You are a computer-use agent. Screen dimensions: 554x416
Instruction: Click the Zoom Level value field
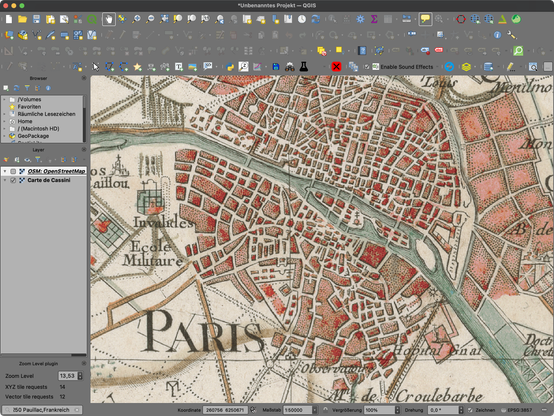click(x=68, y=376)
